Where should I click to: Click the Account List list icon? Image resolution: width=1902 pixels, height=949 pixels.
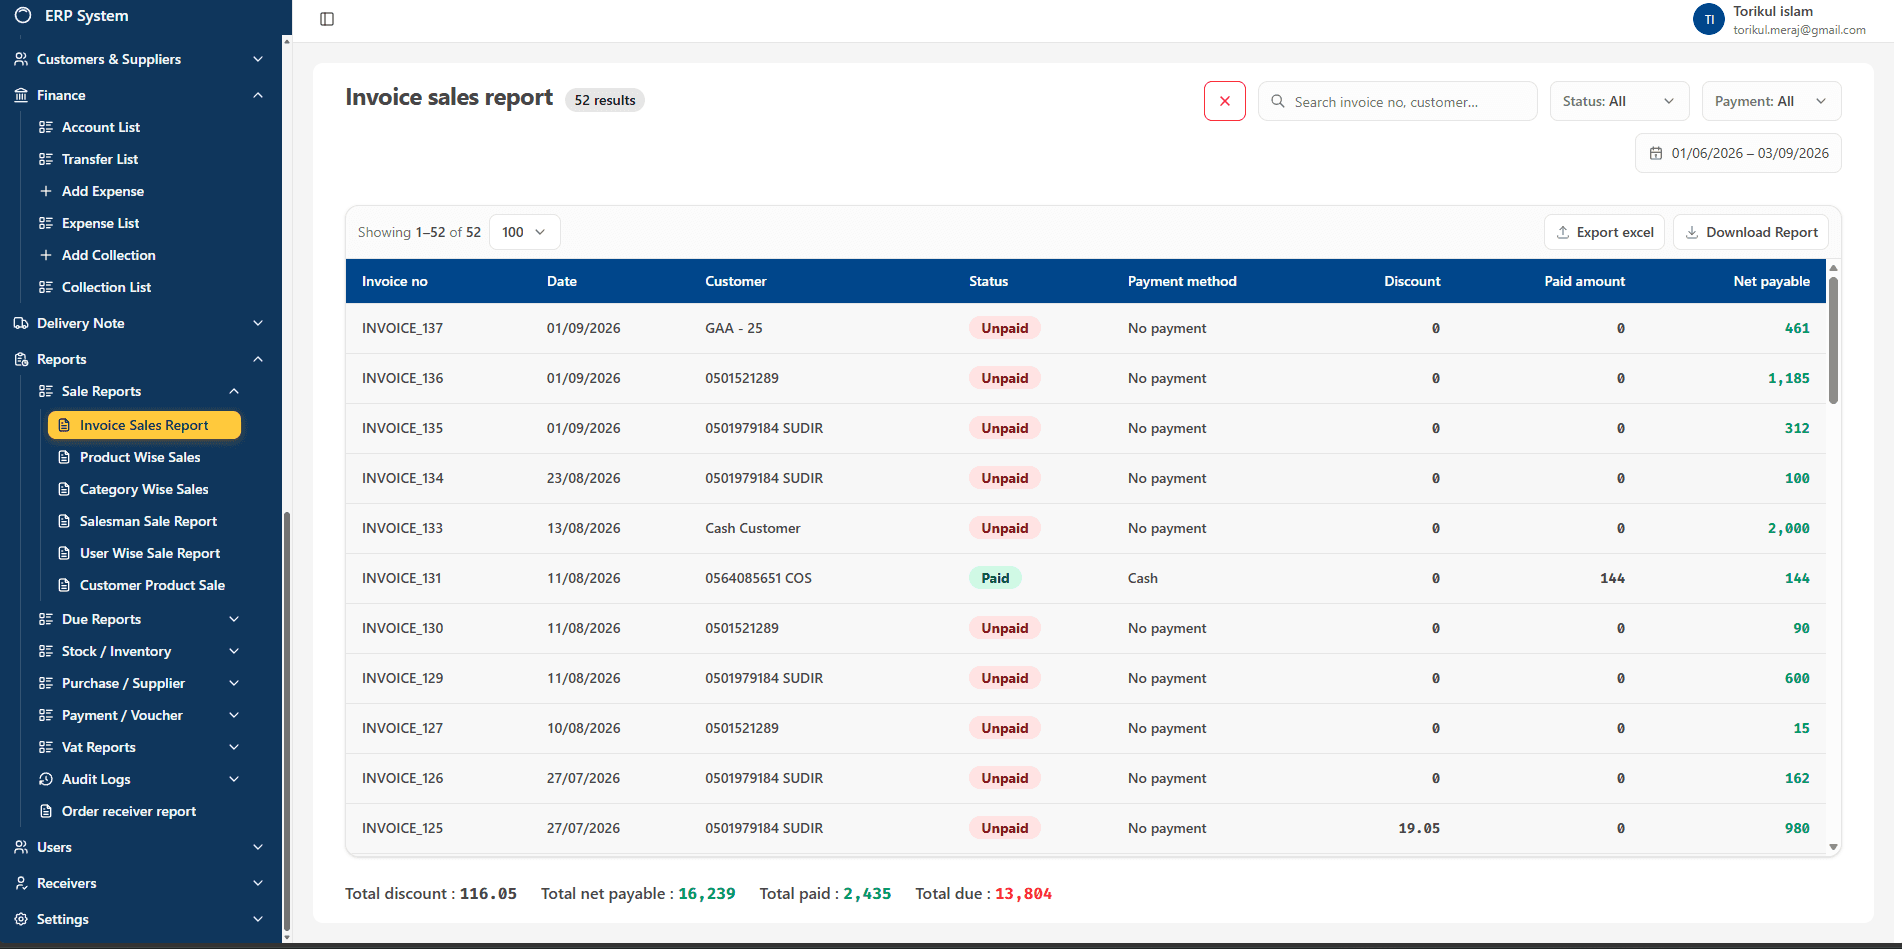tap(46, 127)
